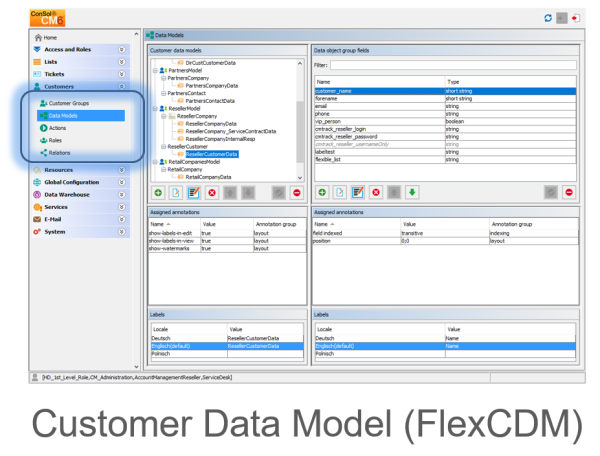This screenshot has height=456, width=600.
Task: Delete data model with red X icon
Action: [x=212, y=192]
